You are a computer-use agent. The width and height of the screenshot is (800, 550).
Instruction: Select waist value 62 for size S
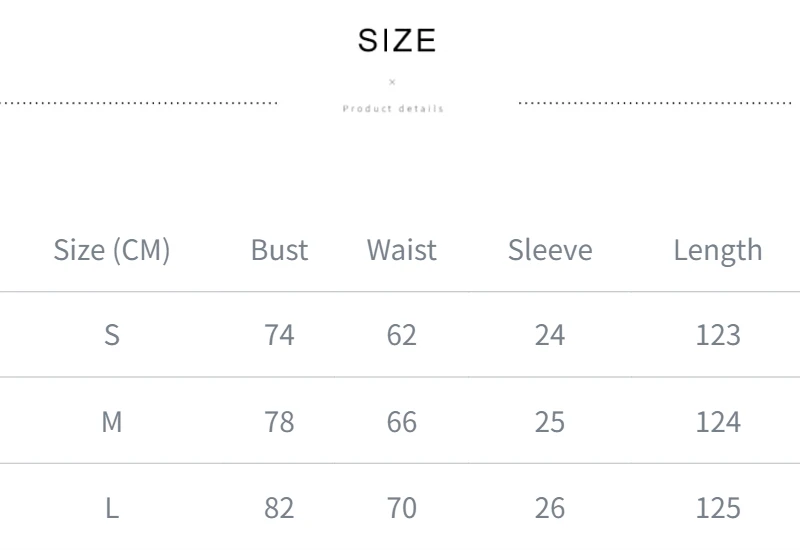pos(401,335)
